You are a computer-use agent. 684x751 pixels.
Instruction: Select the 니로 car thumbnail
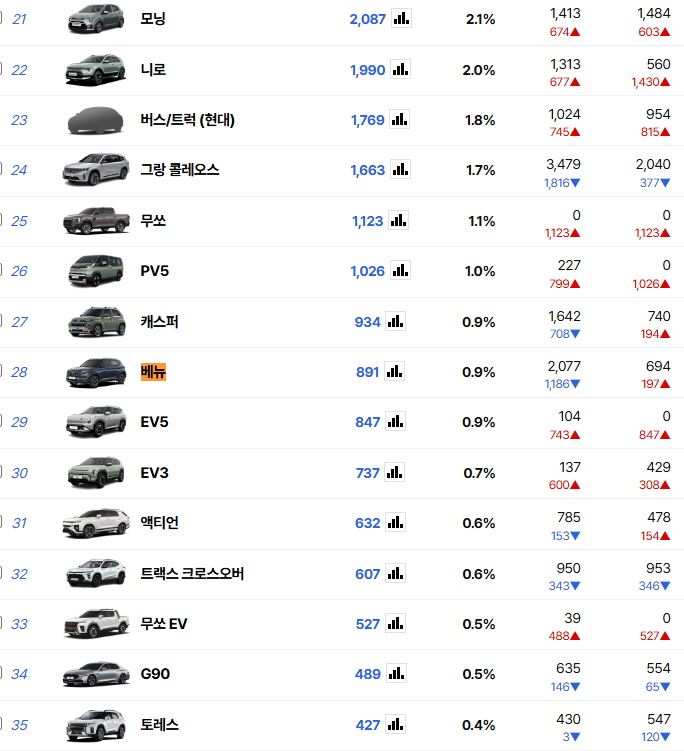pos(96,69)
